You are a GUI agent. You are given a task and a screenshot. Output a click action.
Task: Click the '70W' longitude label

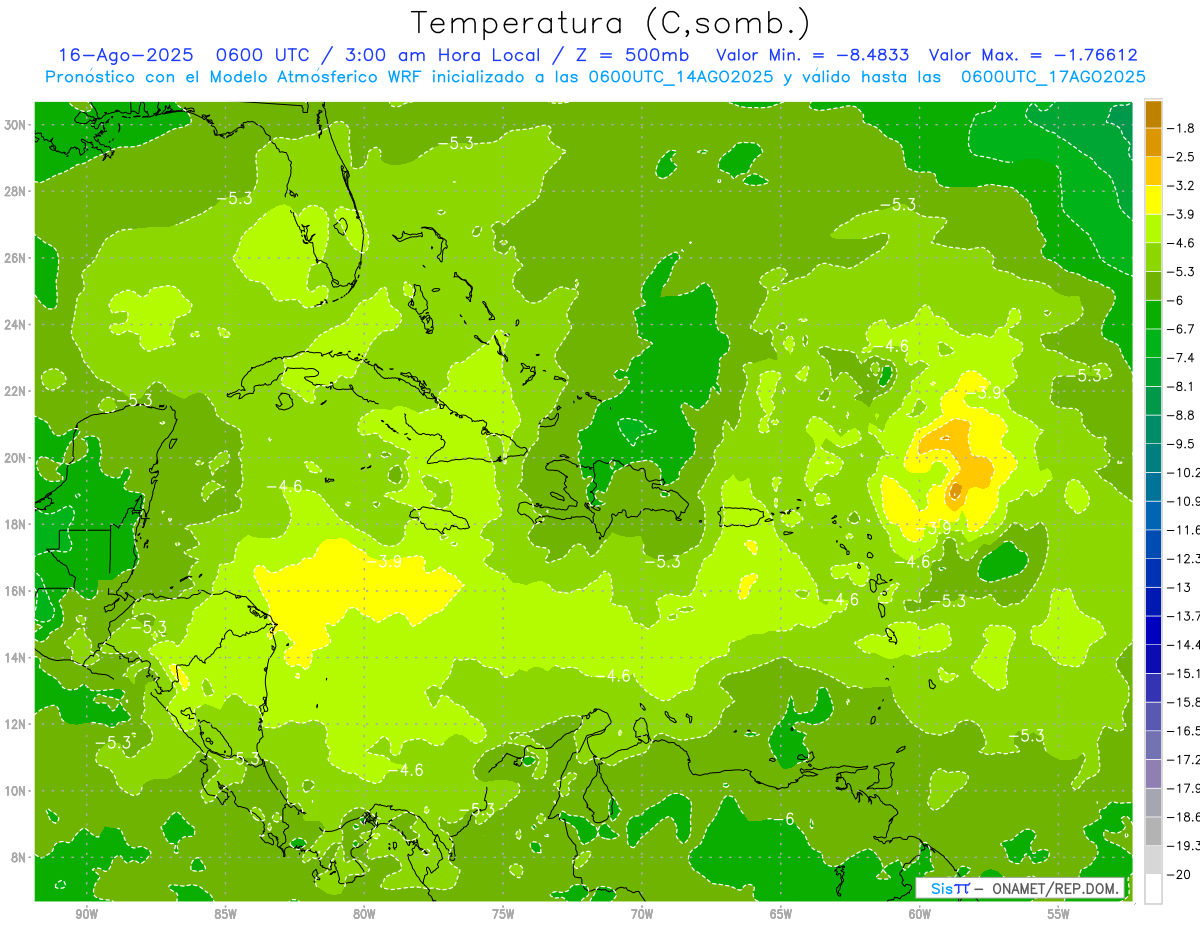(x=642, y=914)
